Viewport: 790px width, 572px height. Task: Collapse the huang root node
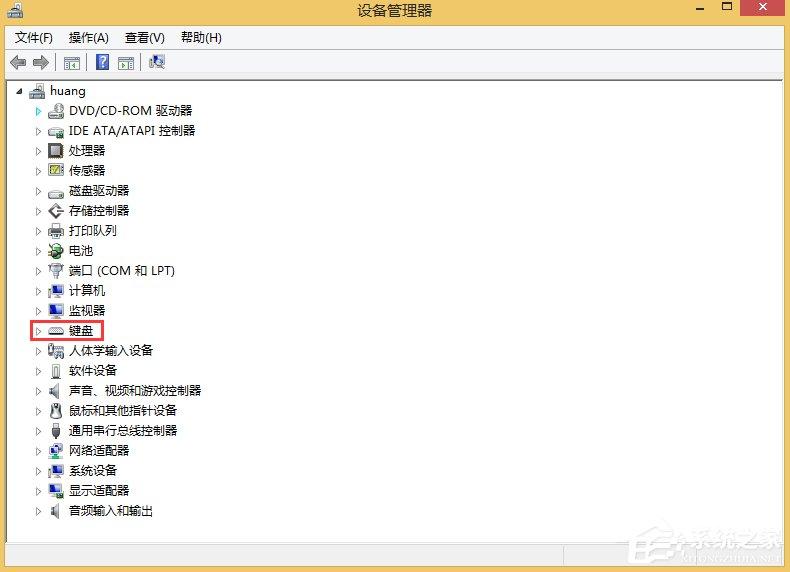click(x=20, y=92)
